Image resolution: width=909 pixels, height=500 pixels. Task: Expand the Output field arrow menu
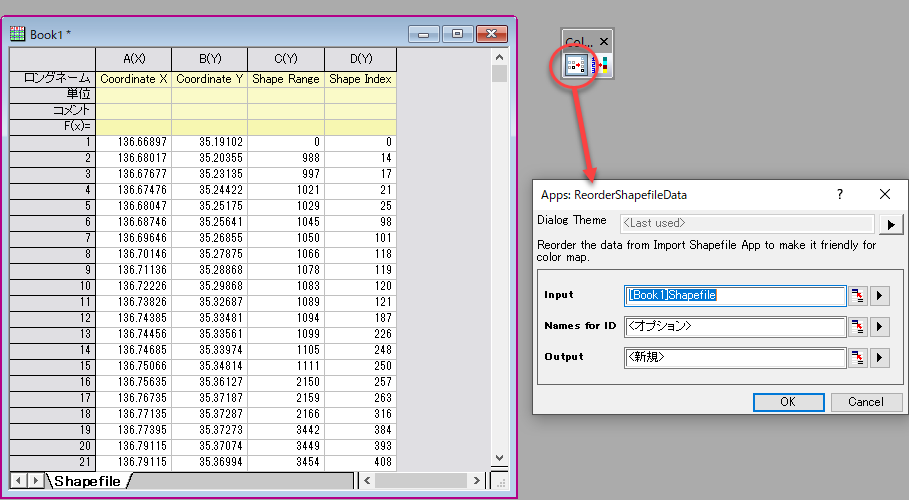879,357
